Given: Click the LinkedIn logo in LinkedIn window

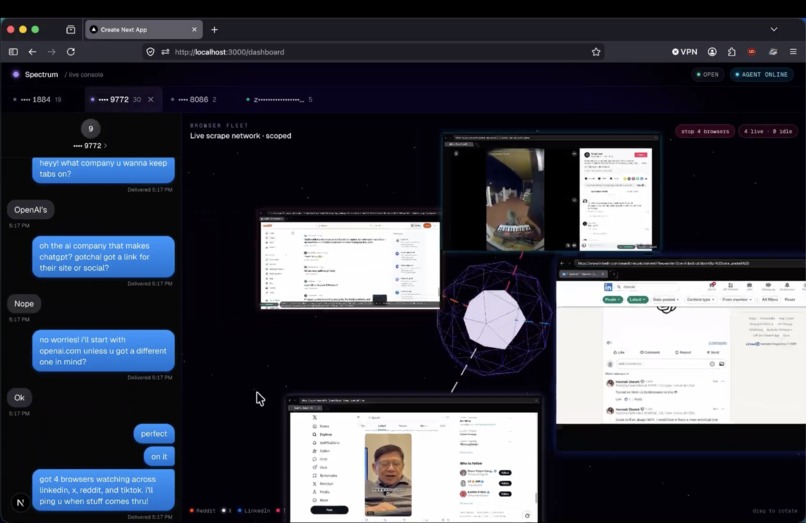Looking at the screenshot, I should 608,287.
